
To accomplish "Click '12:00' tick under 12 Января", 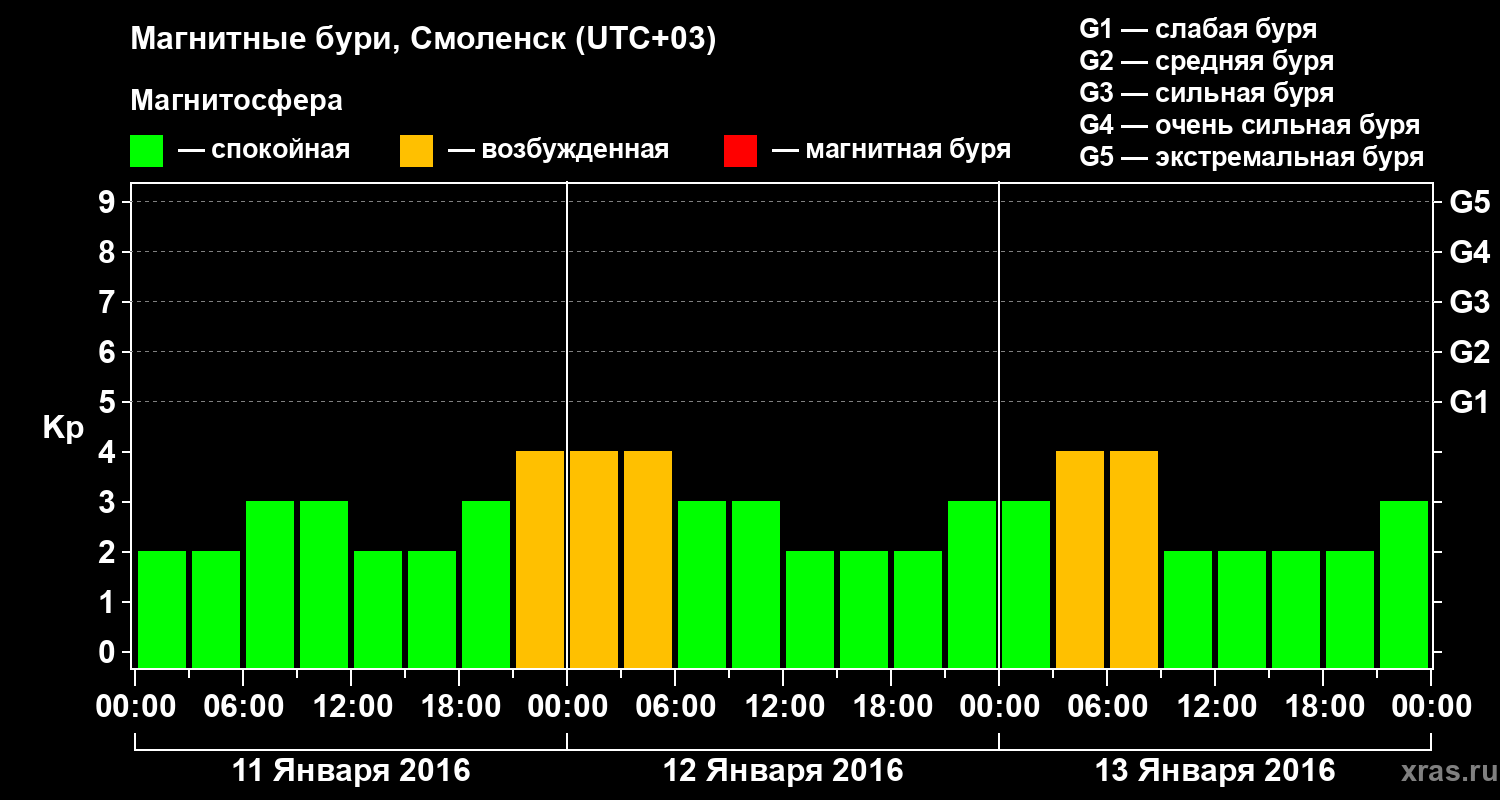I will 784,707.
